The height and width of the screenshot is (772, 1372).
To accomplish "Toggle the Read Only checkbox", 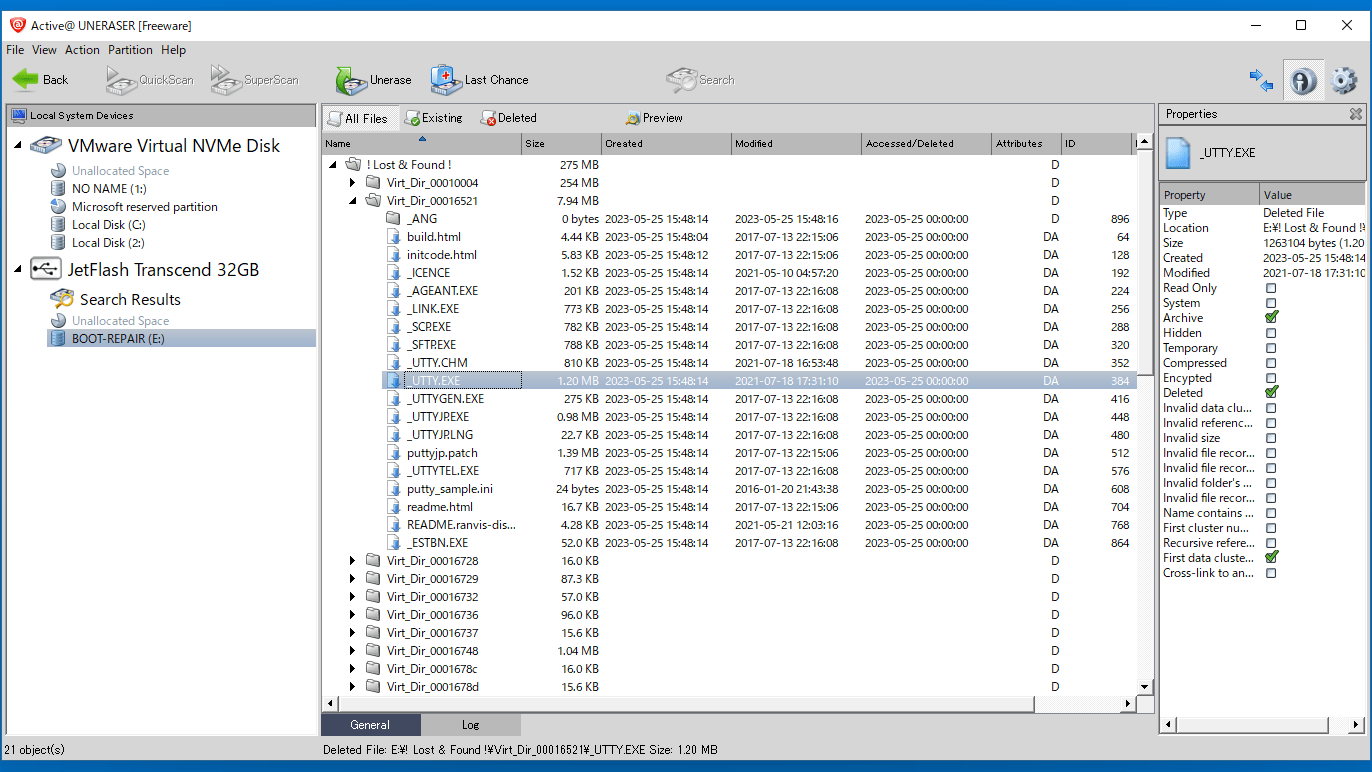I will click(1271, 288).
